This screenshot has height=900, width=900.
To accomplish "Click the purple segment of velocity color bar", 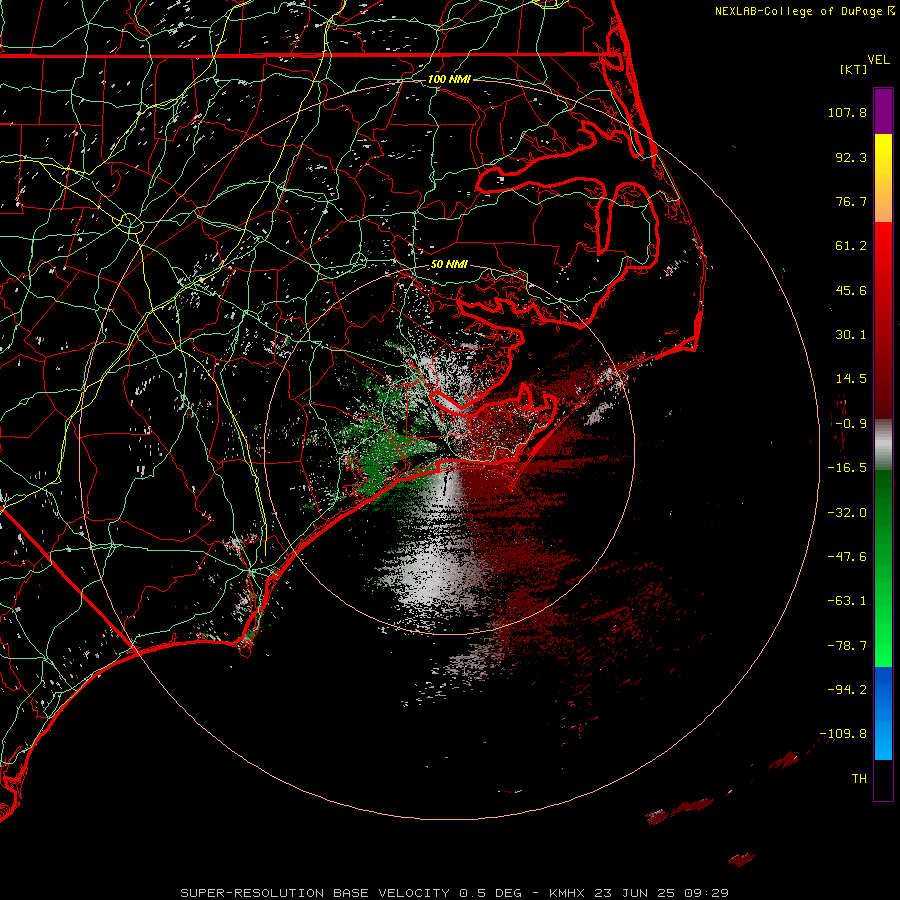I will pos(883,111).
